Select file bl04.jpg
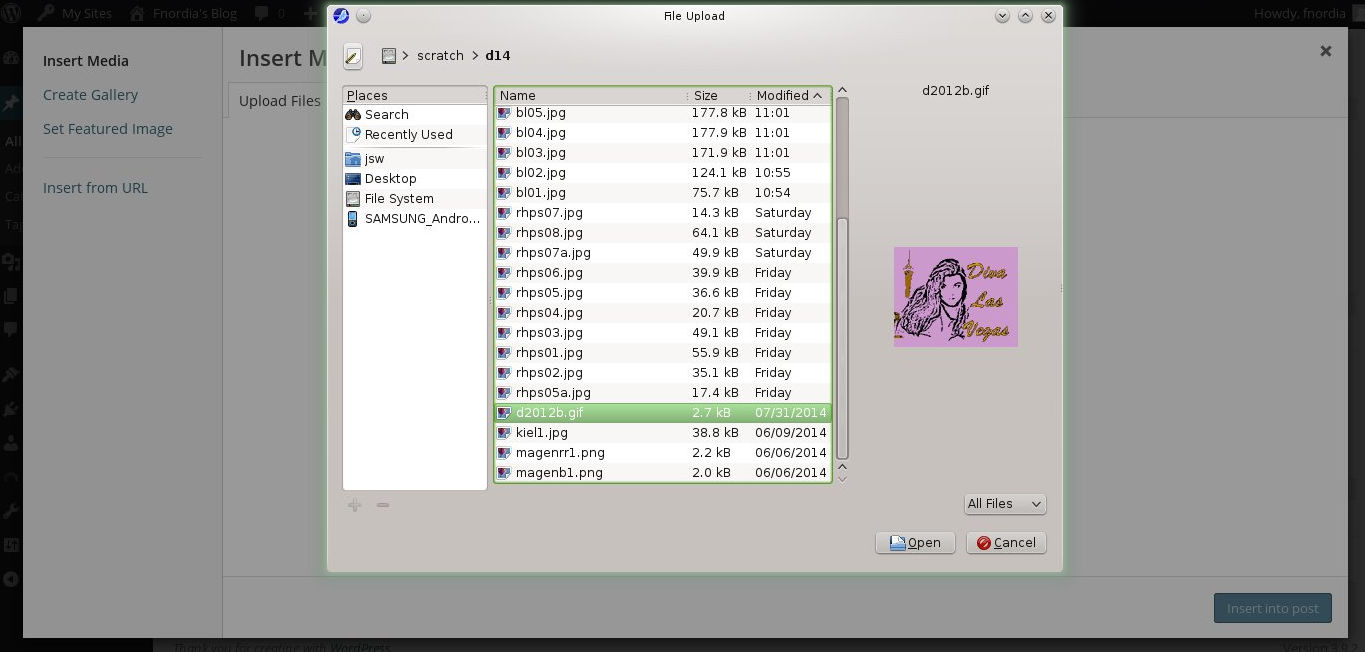 click(x=662, y=132)
